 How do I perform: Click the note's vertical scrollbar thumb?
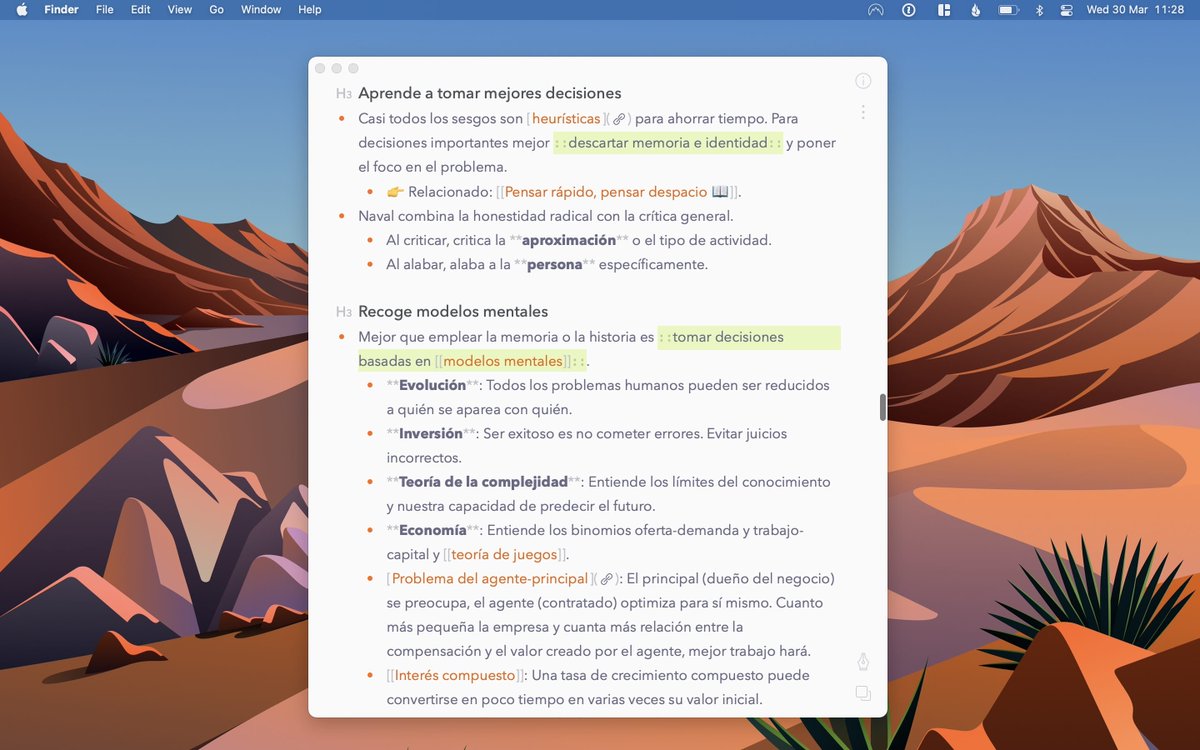(882, 407)
